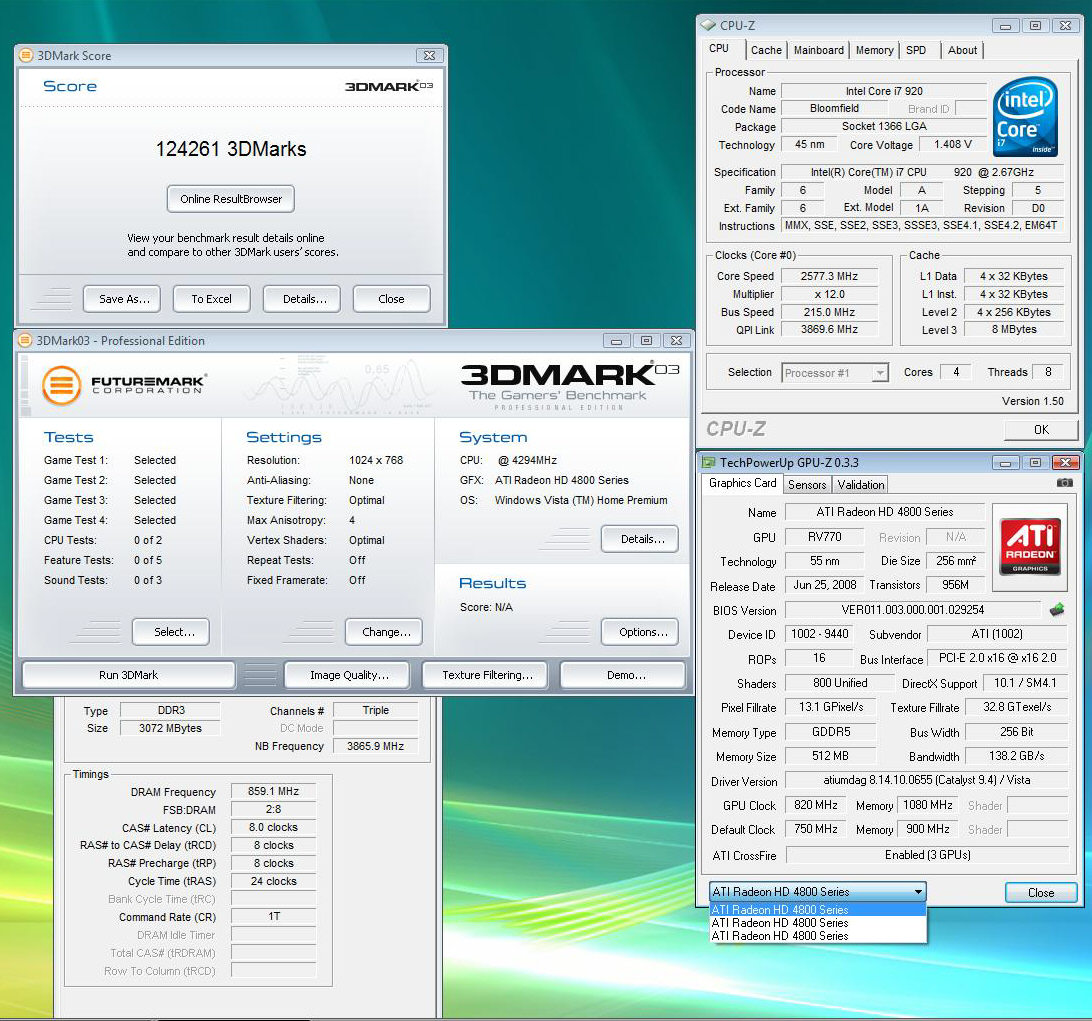Click the Core Speed value 2577.3 MHz
This screenshot has width=1092, height=1021.
(829, 276)
